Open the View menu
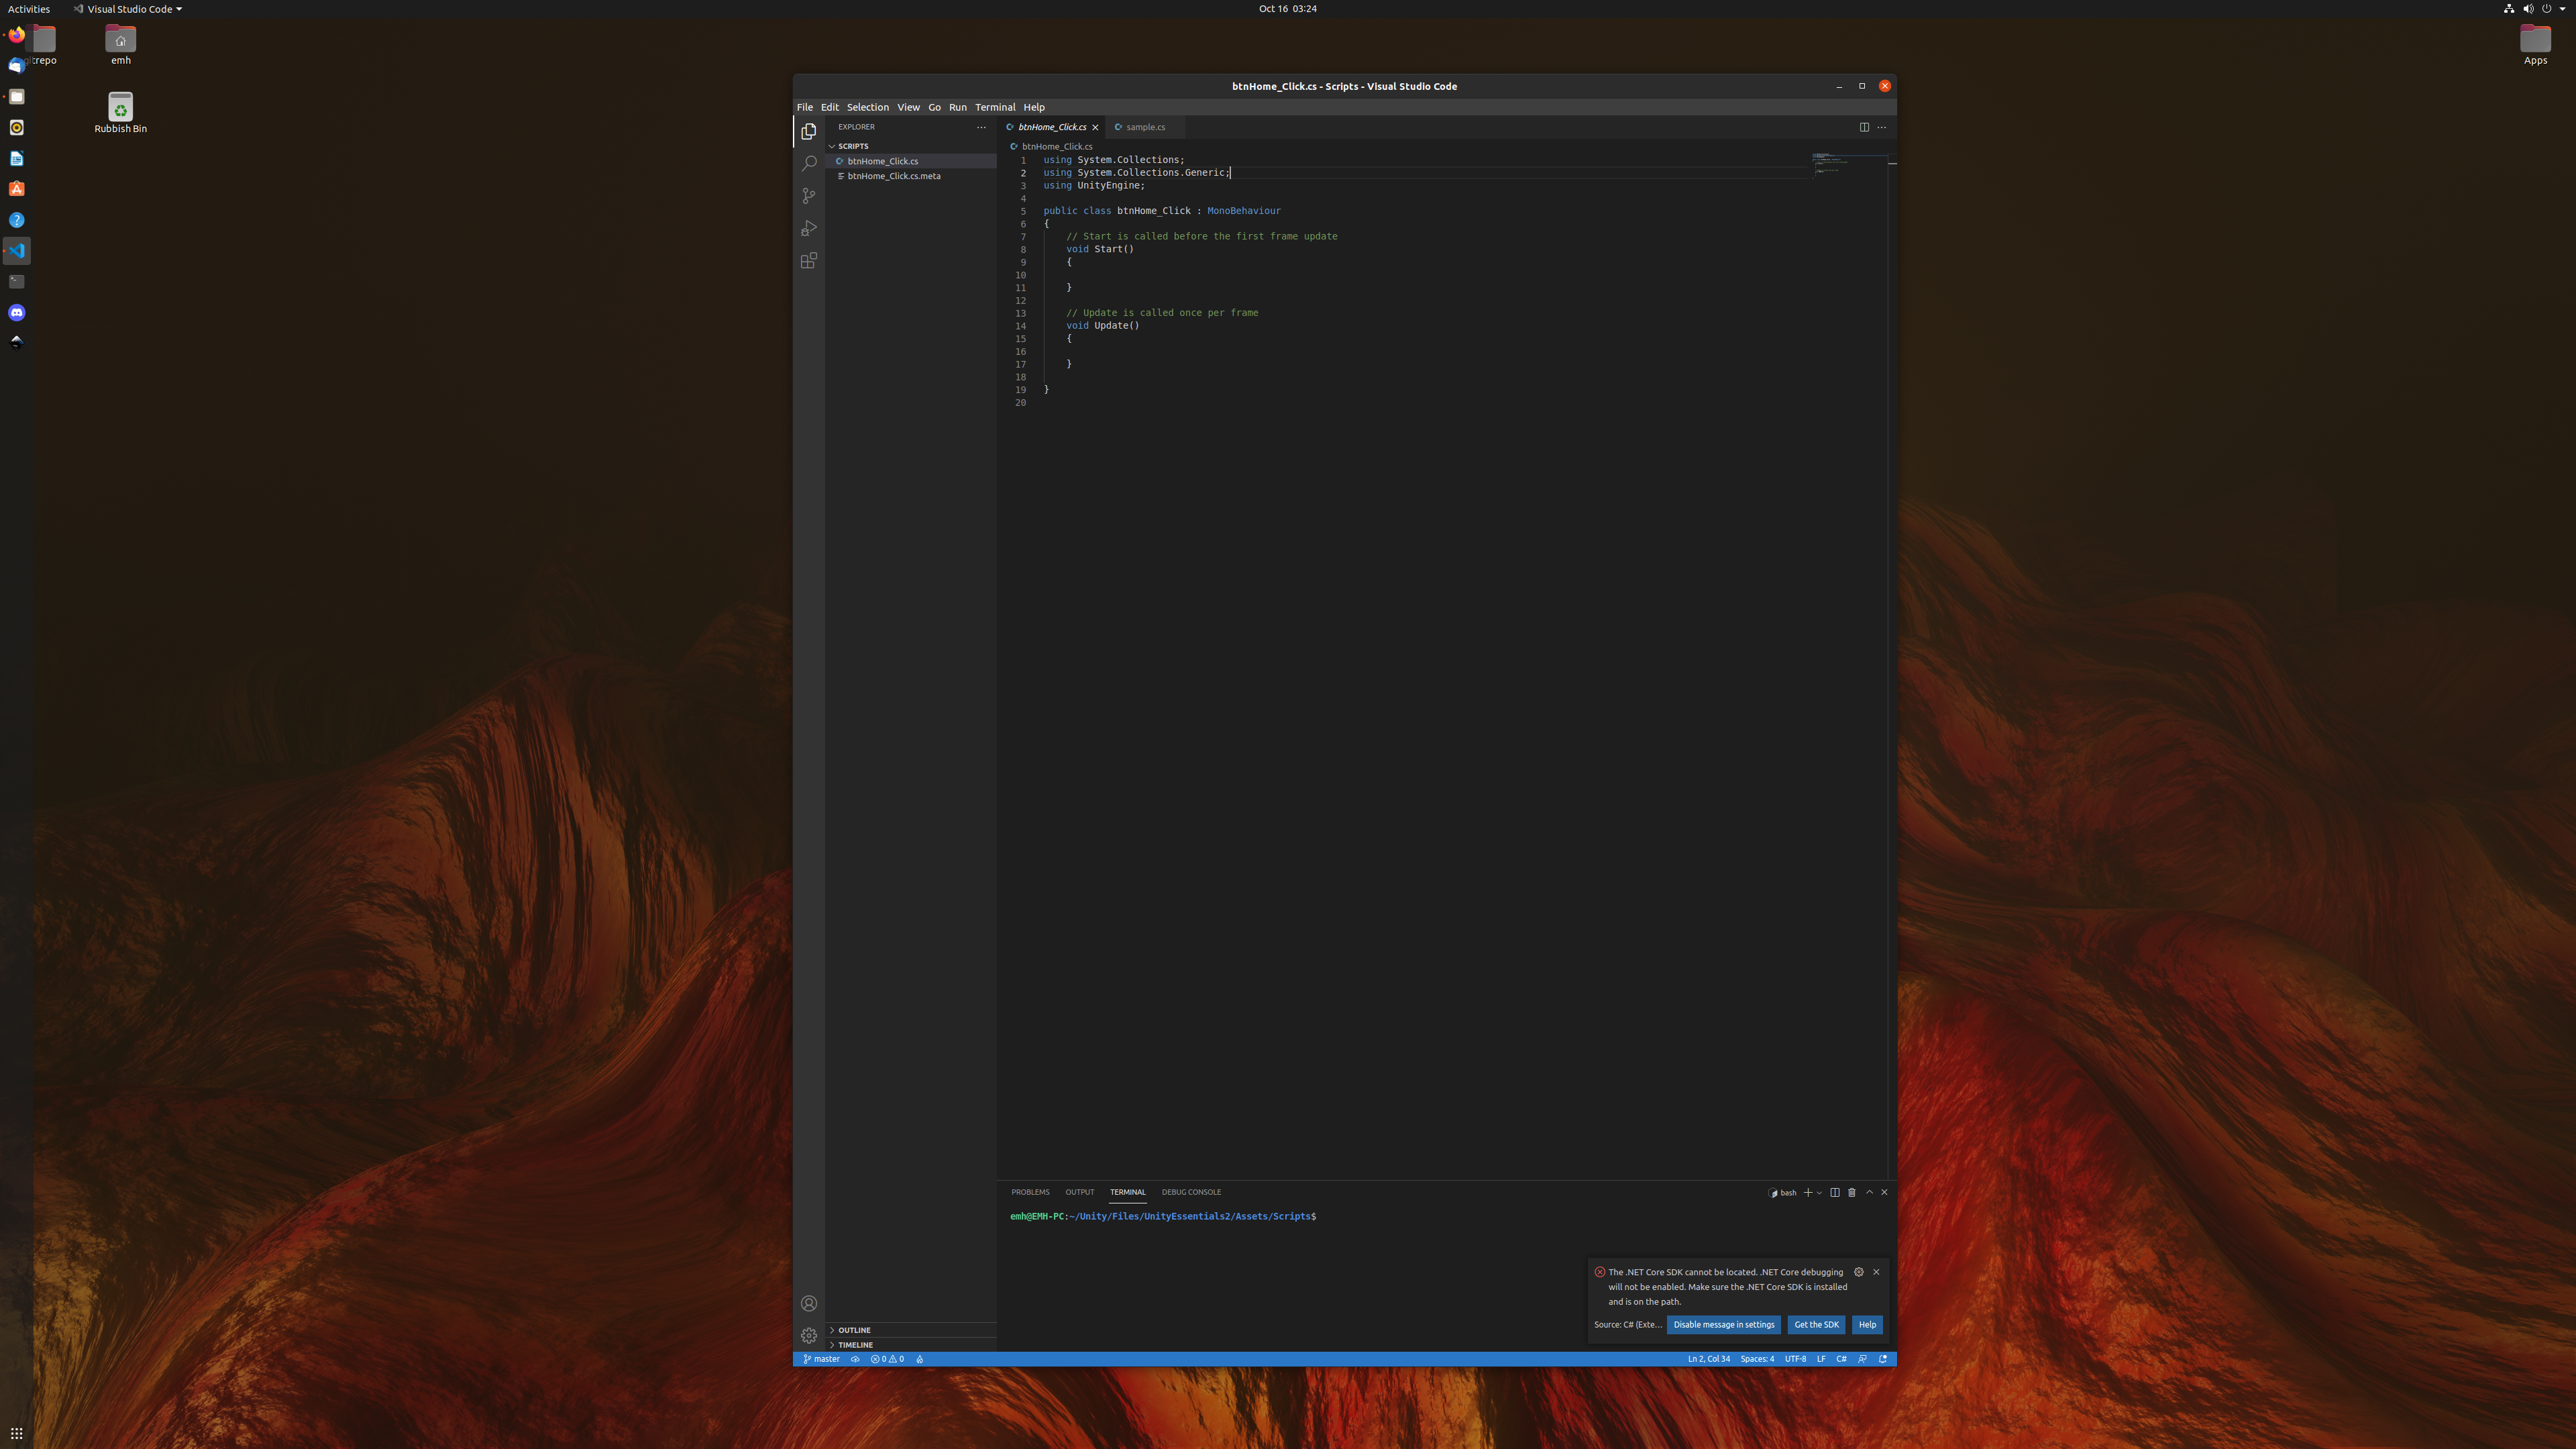The image size is (2576, 1449). [x=908, y=107]
